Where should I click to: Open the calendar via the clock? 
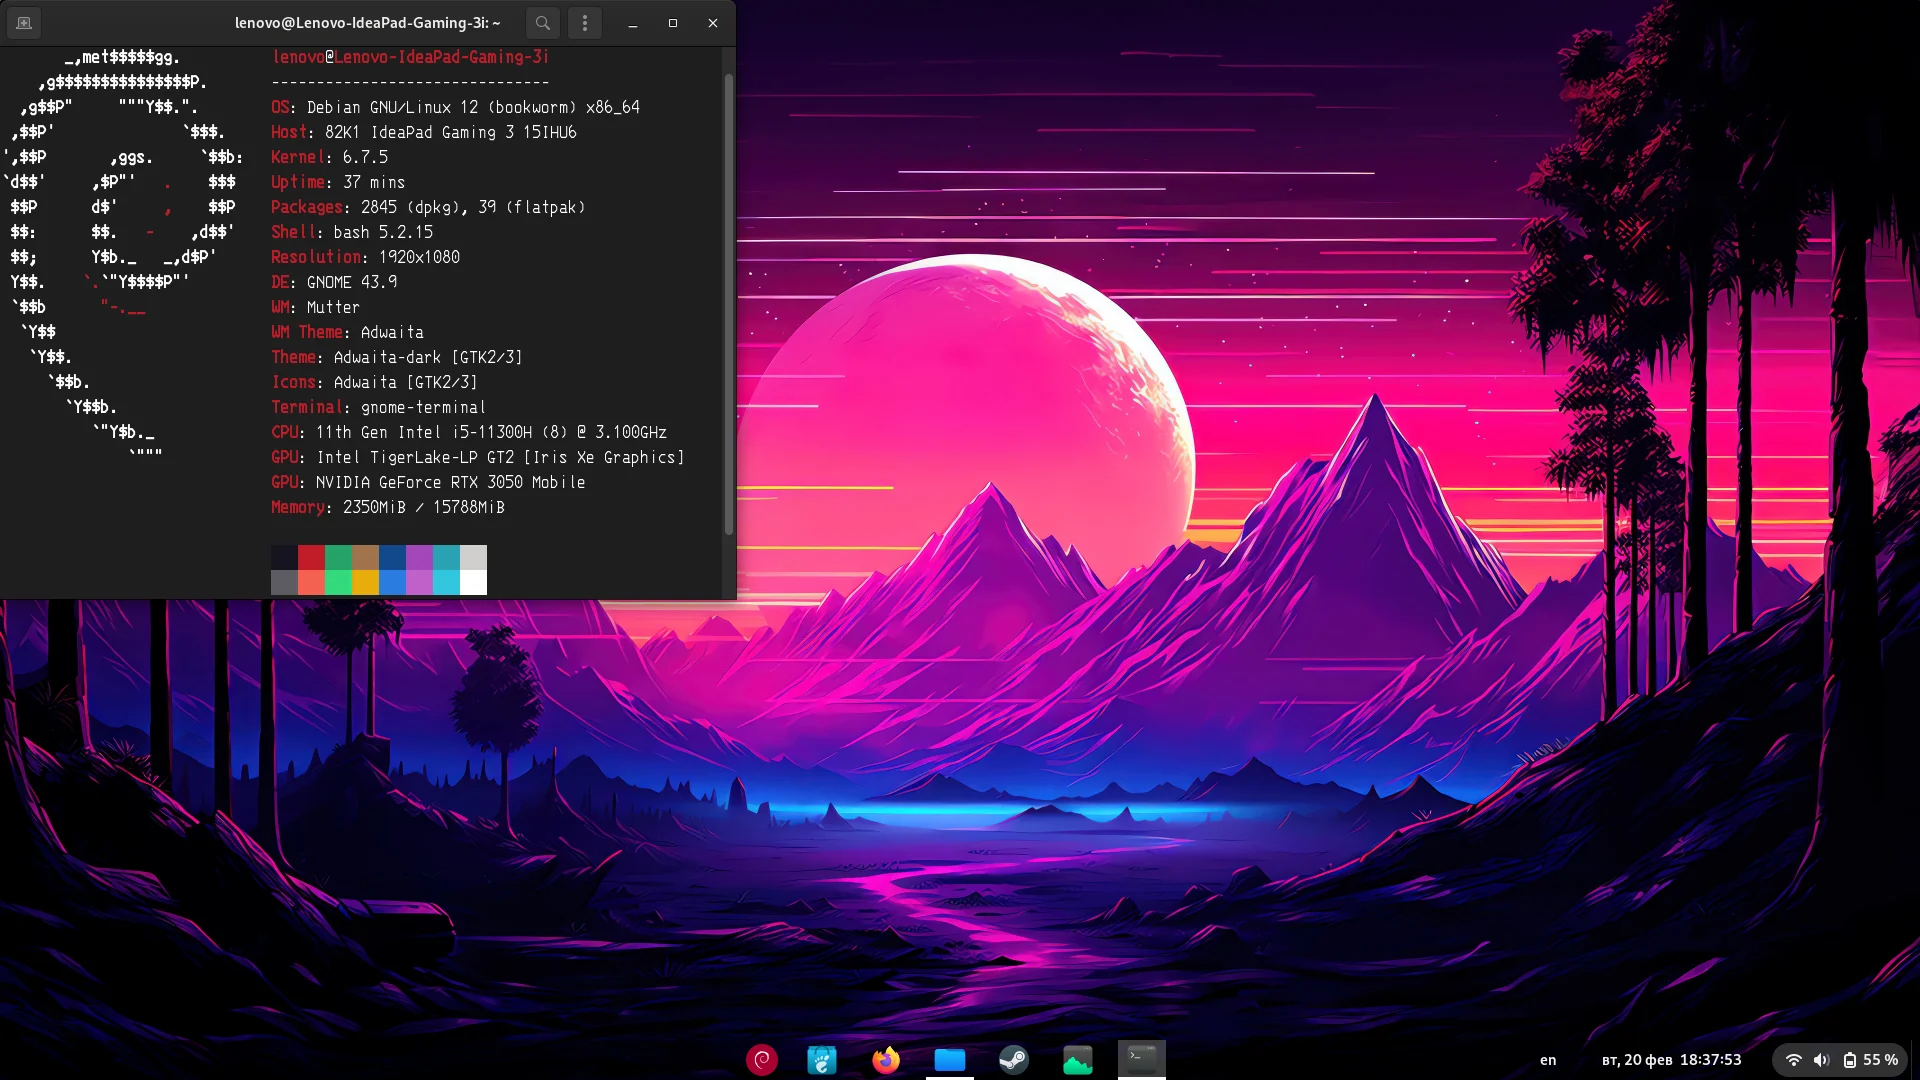[x=1670, y=1059]
